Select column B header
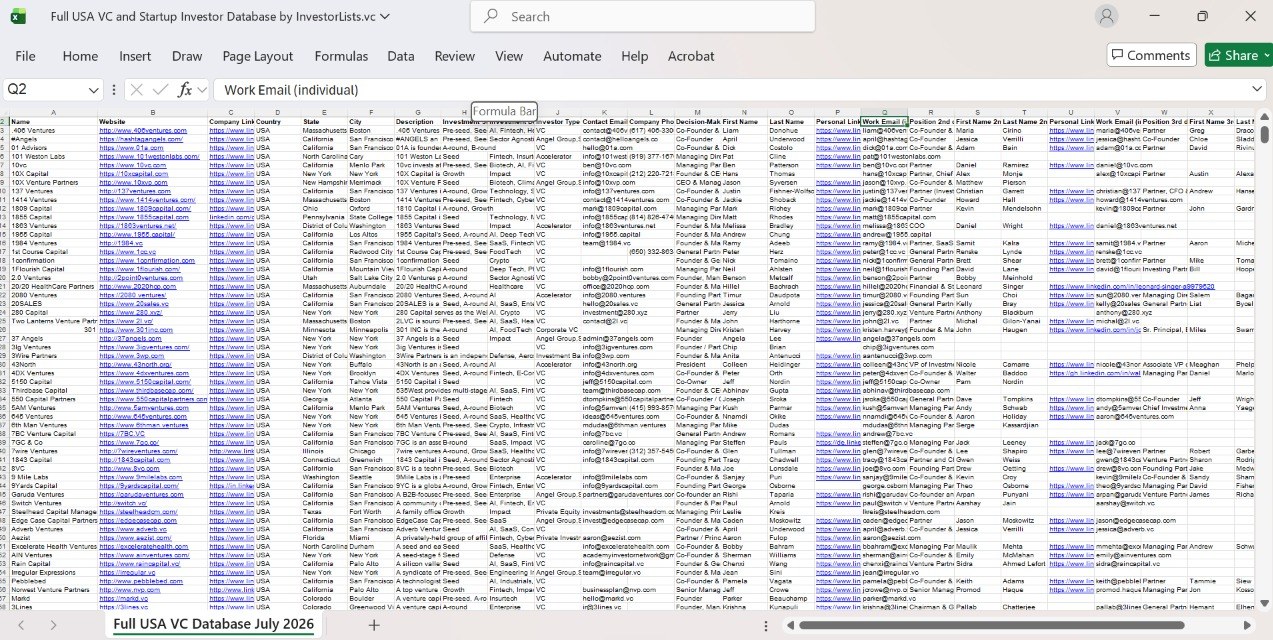The height and width of the screenshot is (640, 1273). 153,112
